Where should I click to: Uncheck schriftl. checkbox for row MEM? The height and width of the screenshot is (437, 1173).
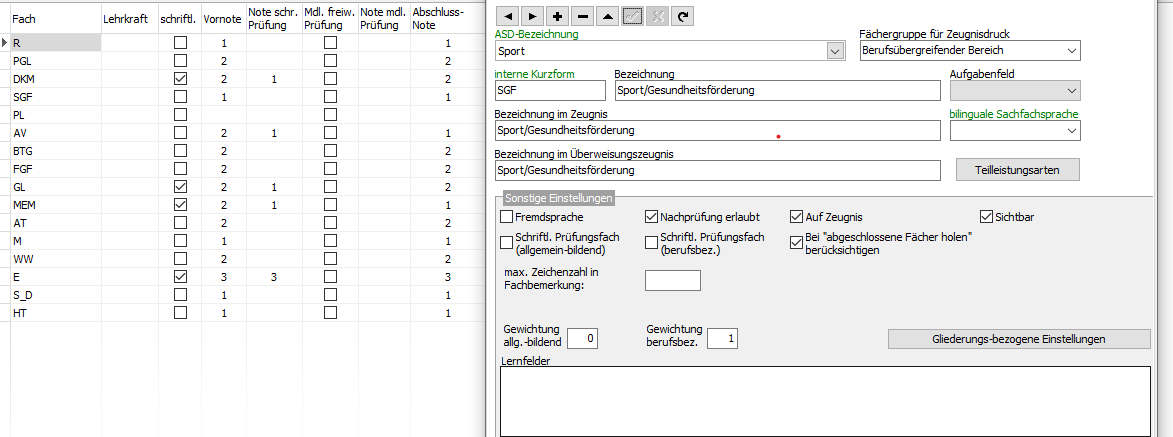coord(180,205)
